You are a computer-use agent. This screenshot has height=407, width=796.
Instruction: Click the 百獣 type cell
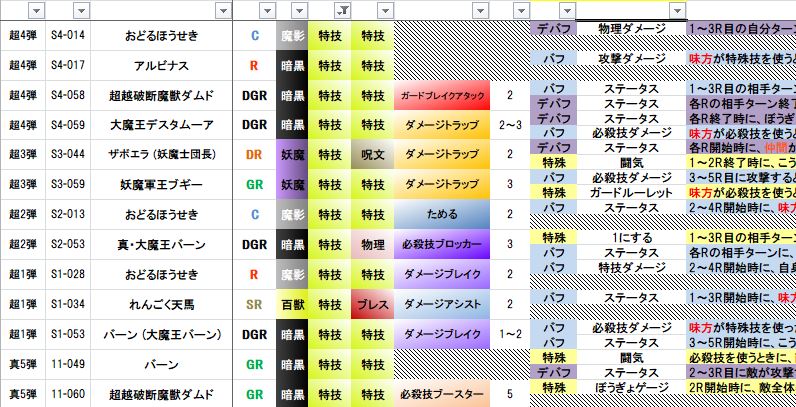pos(292,304)
